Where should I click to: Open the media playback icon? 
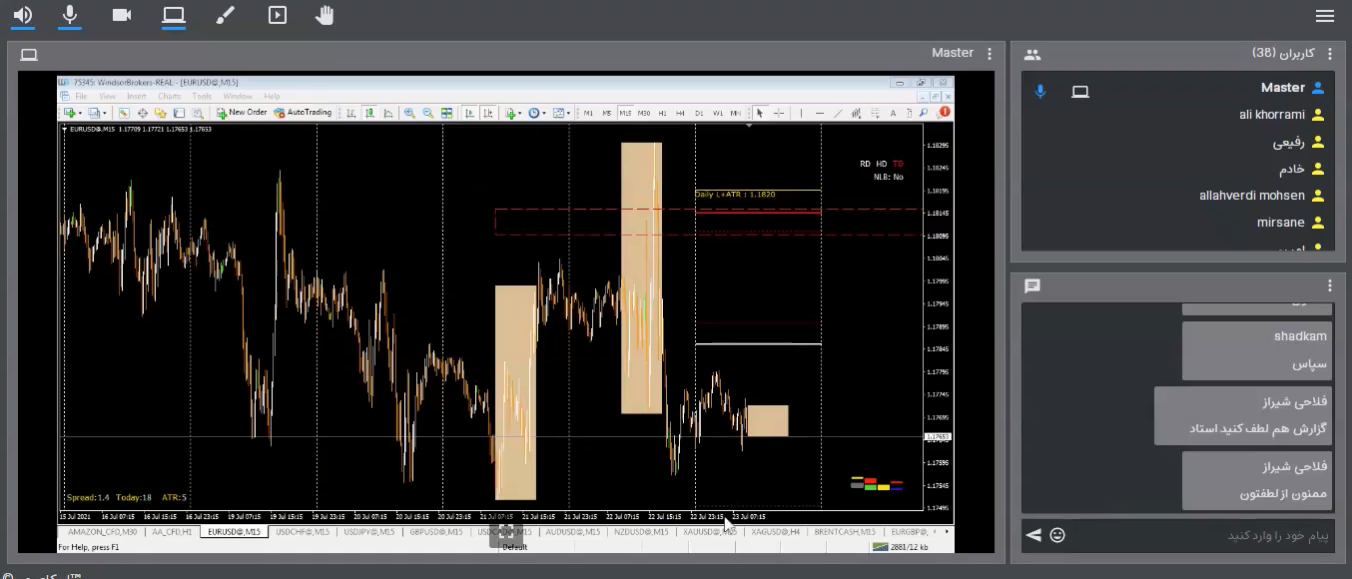[x=277, y=15]
